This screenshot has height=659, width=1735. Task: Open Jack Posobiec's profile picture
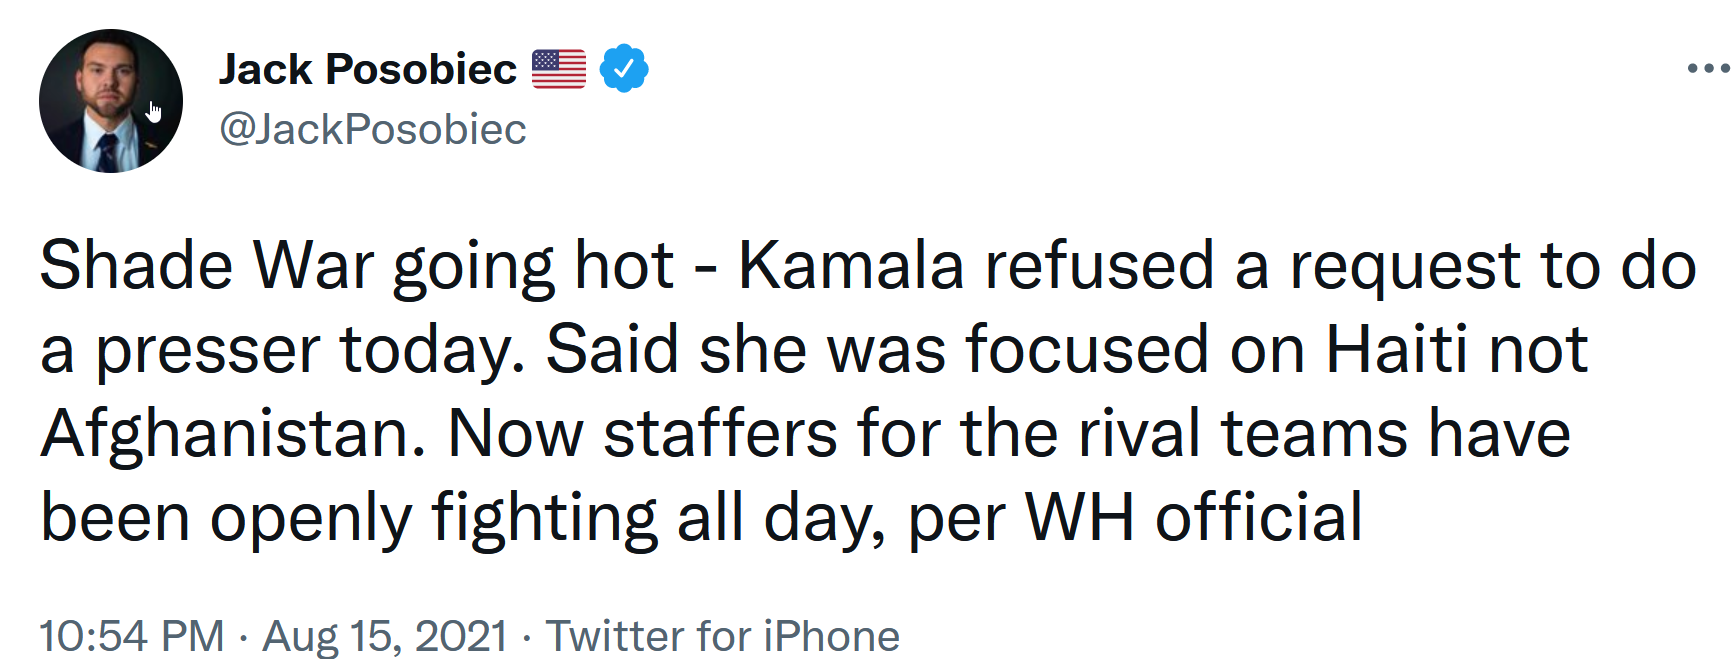coord(111,101)
